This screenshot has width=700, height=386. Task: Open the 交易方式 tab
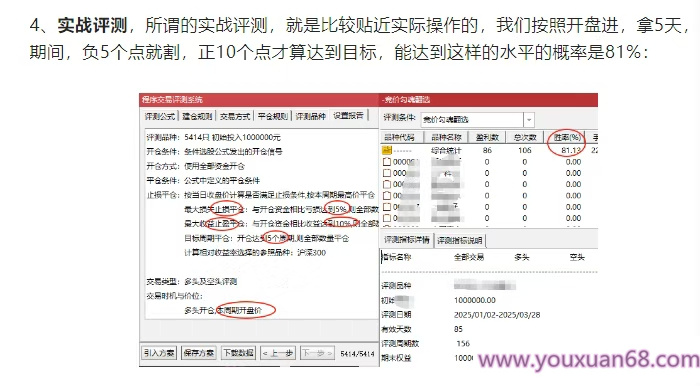pos(235,116)
